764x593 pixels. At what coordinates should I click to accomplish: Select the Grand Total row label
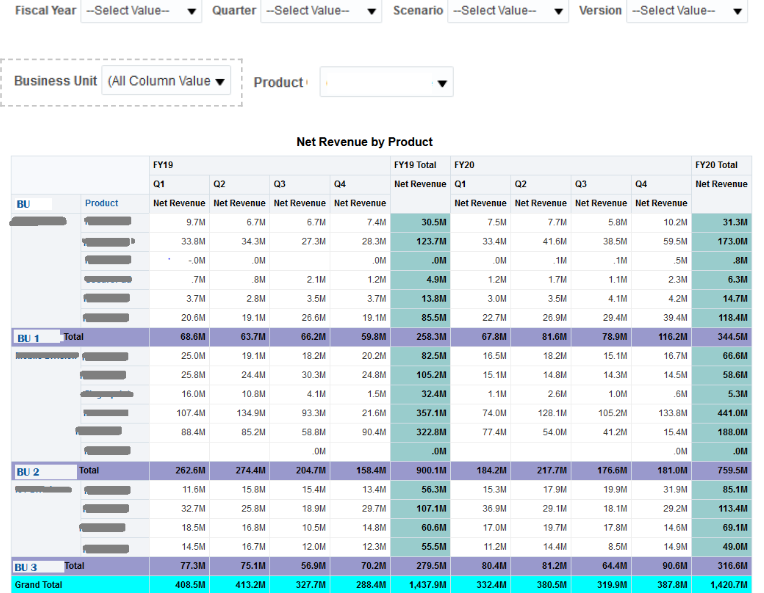point(39,584)
